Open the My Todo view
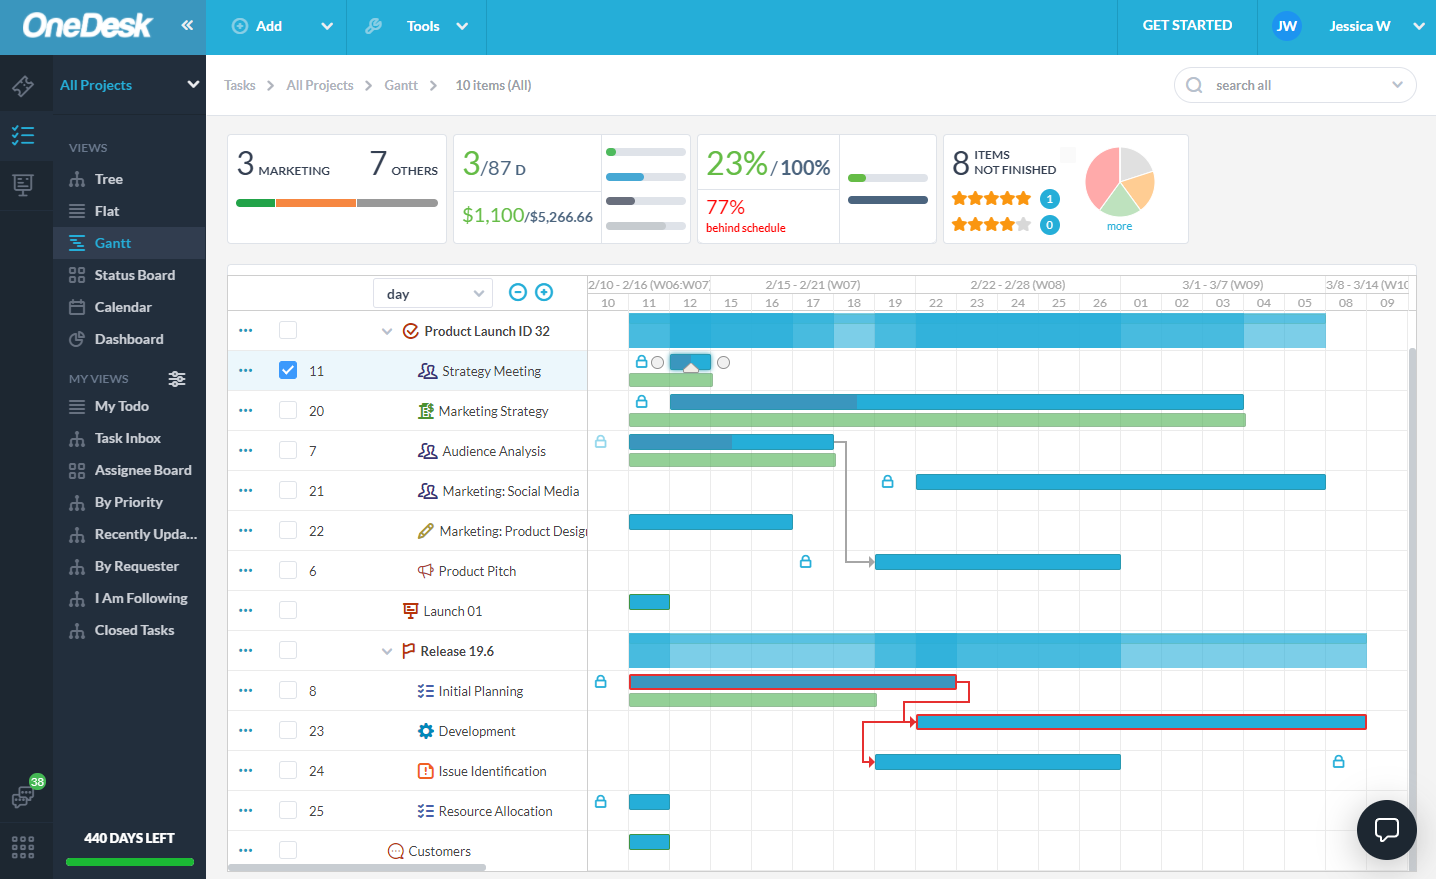The height and width of the screenshot is (879, 1436). pyautogui.click(x=121, y=406)
